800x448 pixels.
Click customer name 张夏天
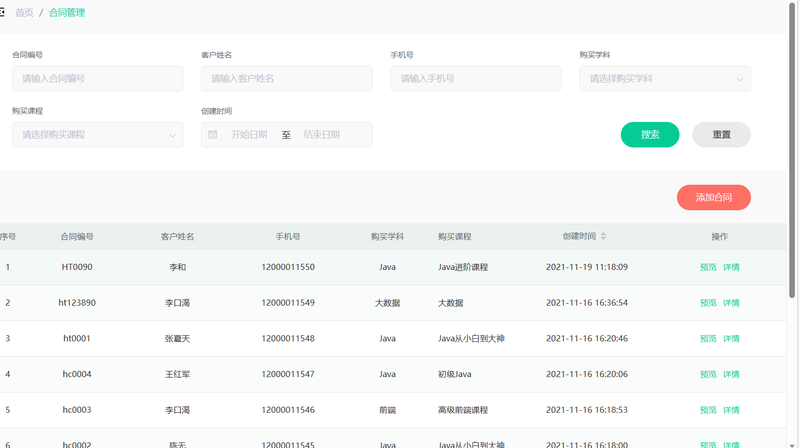tap(178, 338)
